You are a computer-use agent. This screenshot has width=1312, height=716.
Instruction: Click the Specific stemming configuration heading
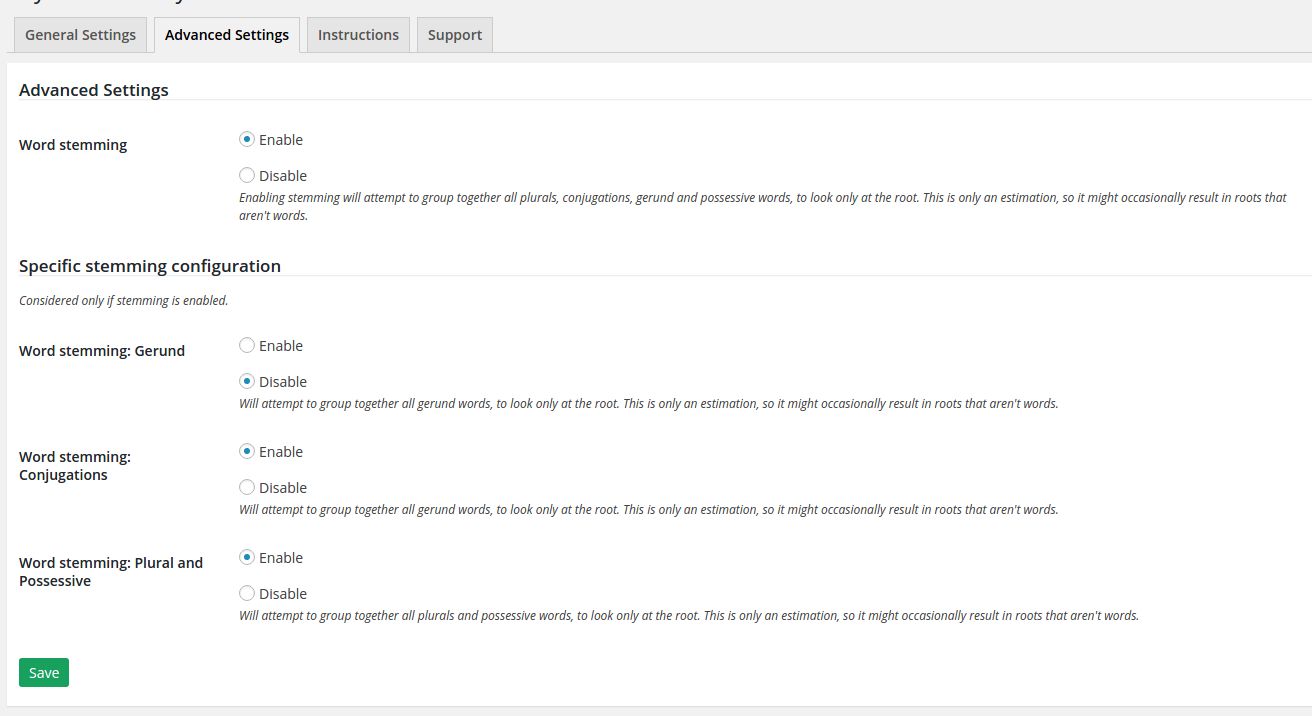tap(150, 266)
